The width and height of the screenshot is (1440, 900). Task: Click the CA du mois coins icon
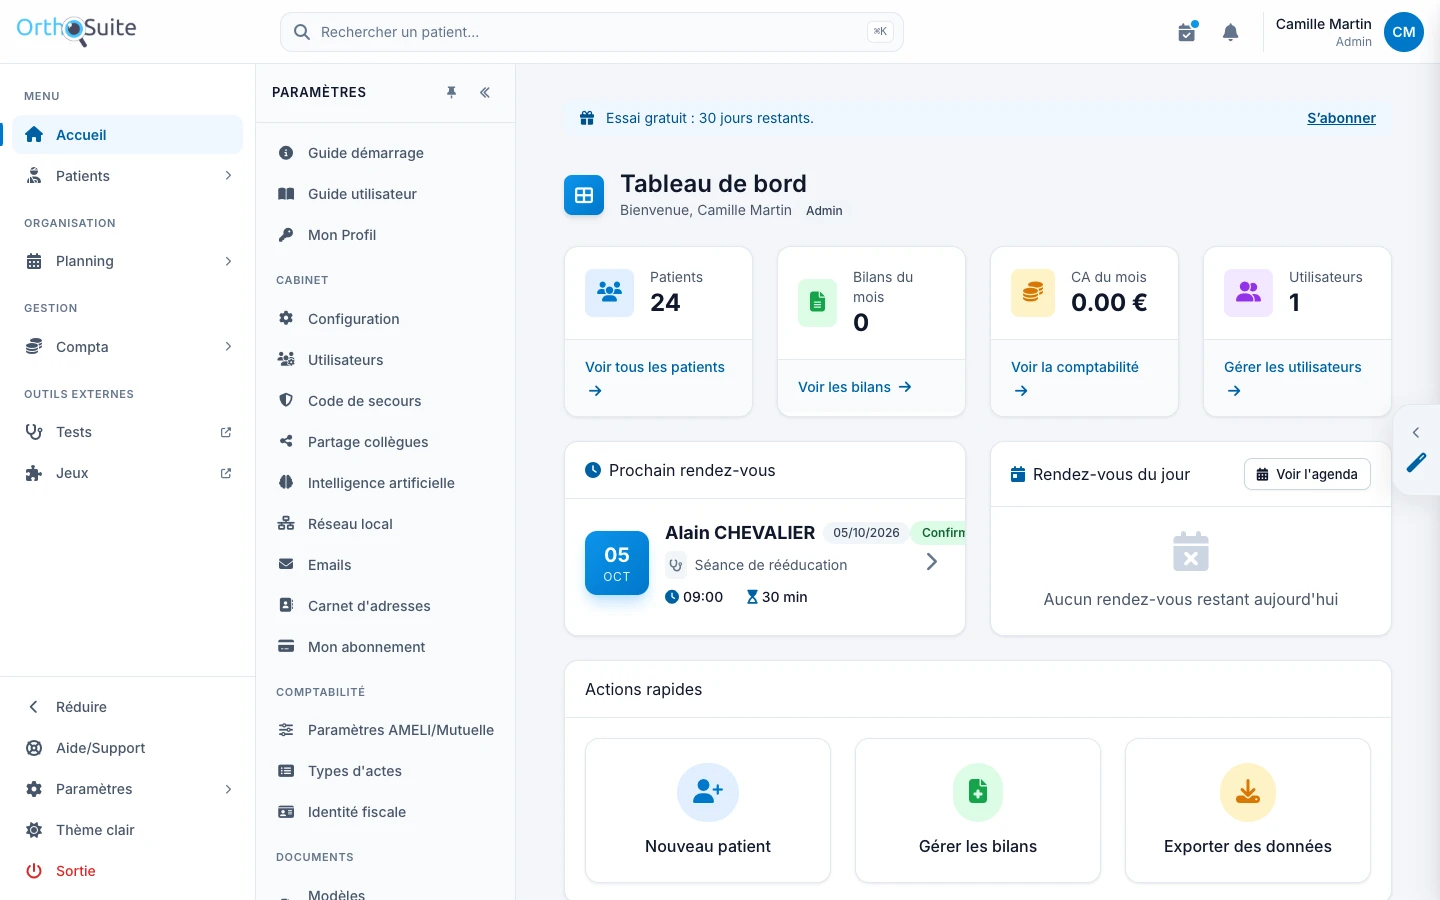[x=1033, y=292]
